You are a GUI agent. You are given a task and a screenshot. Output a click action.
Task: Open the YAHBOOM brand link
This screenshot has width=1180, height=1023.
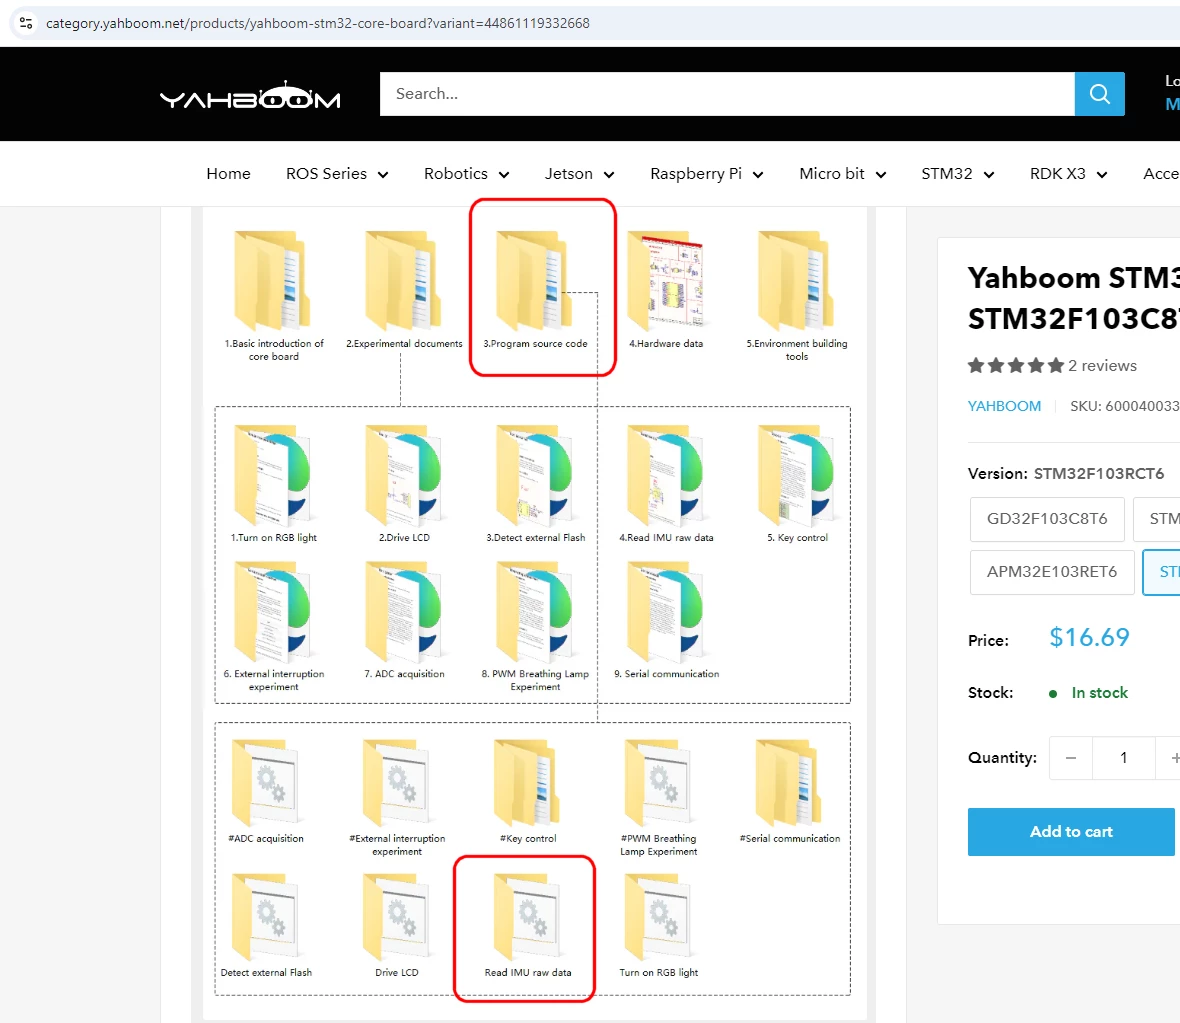tap(1004, 406)
